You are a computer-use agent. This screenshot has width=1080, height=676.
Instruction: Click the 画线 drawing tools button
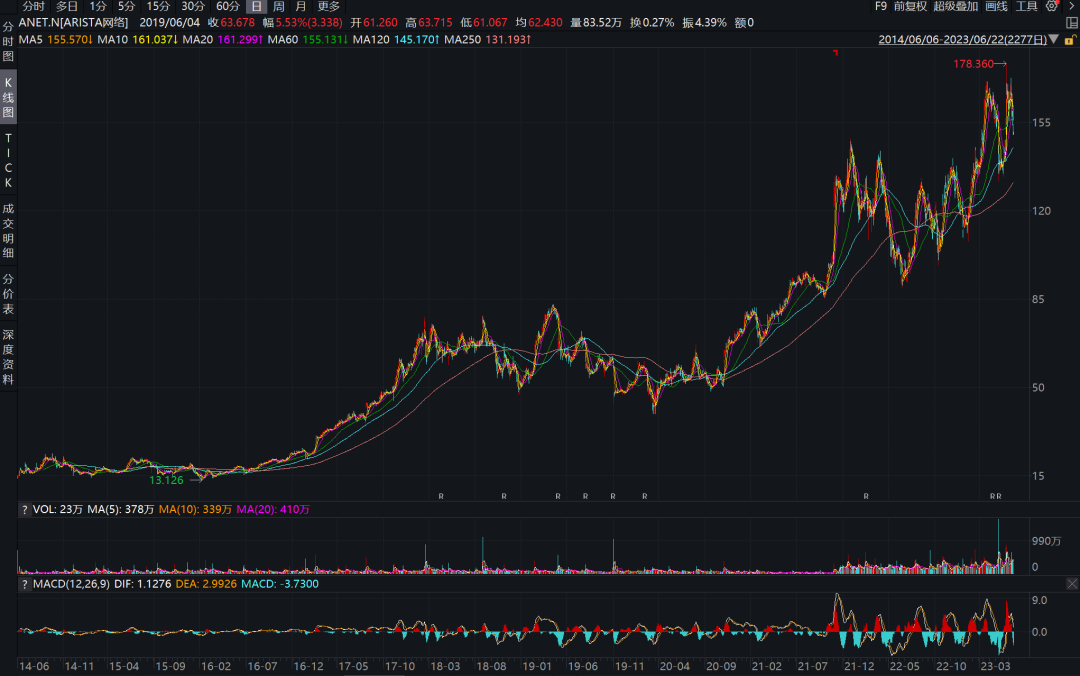click(997, 6)
